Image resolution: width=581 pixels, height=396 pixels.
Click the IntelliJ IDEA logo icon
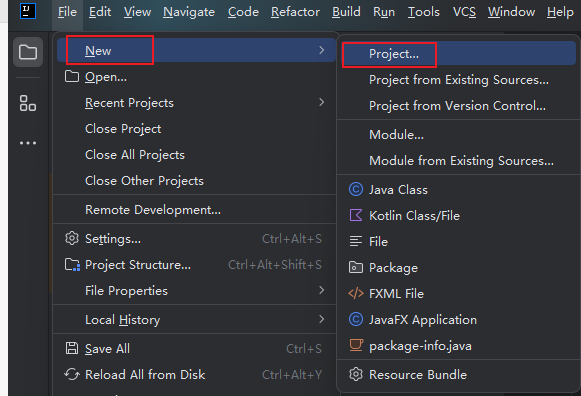28,11
